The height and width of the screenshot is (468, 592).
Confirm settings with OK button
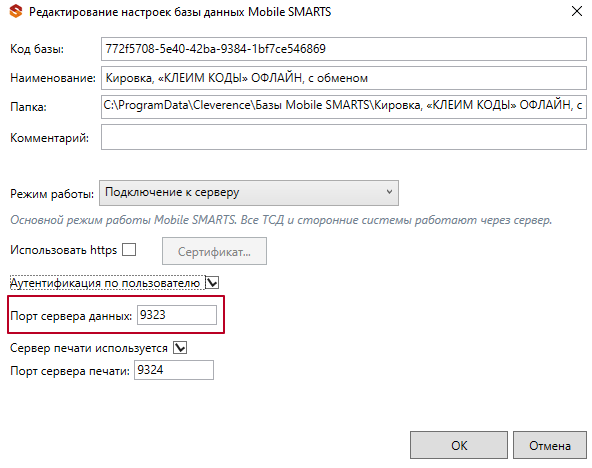coord(459,445)
